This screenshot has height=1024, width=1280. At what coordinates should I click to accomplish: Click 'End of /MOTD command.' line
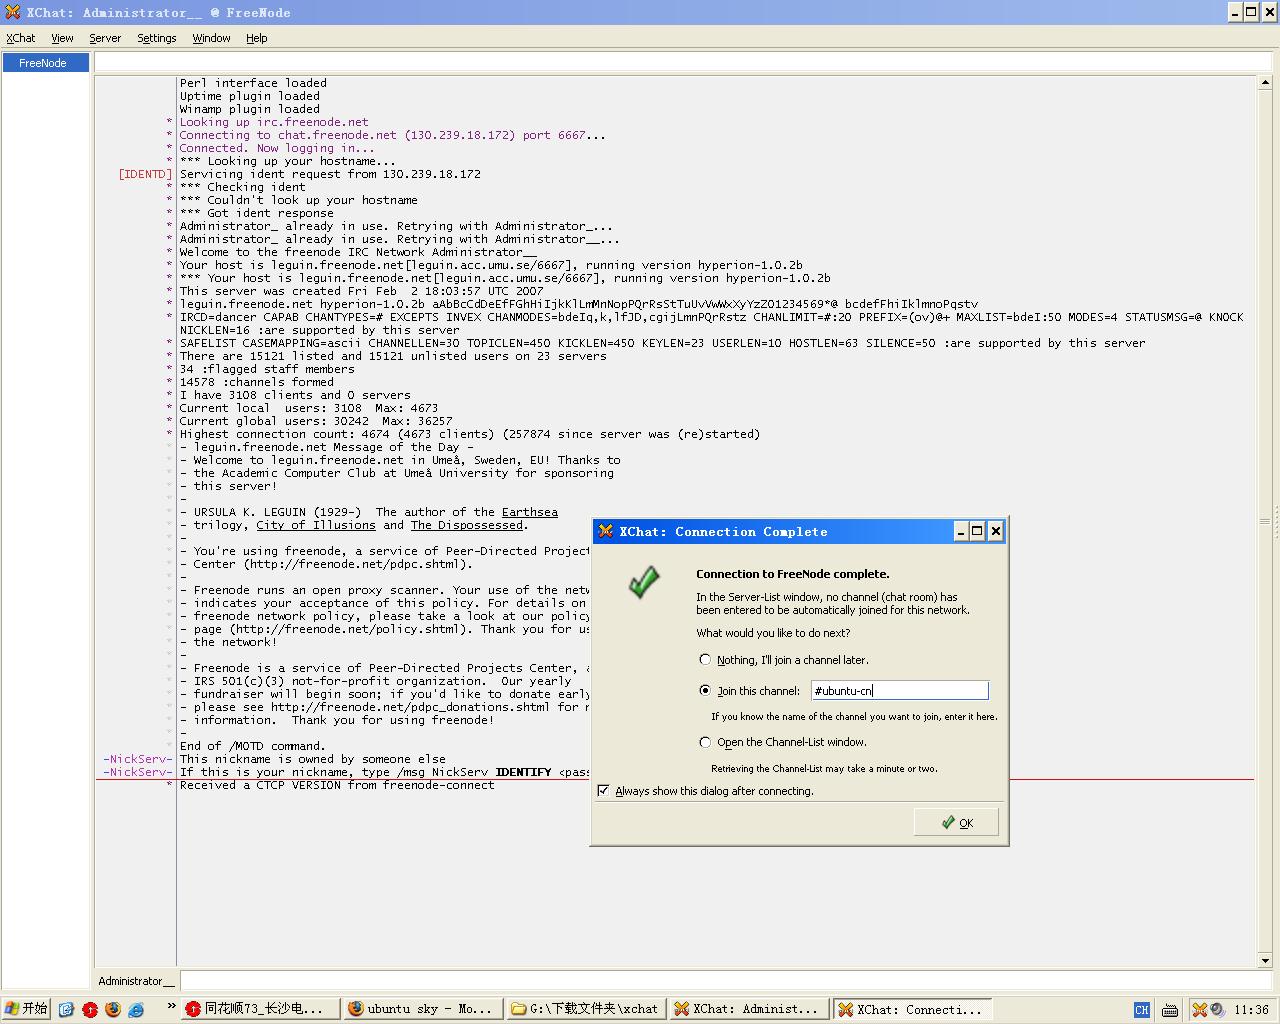coord(252,746)
